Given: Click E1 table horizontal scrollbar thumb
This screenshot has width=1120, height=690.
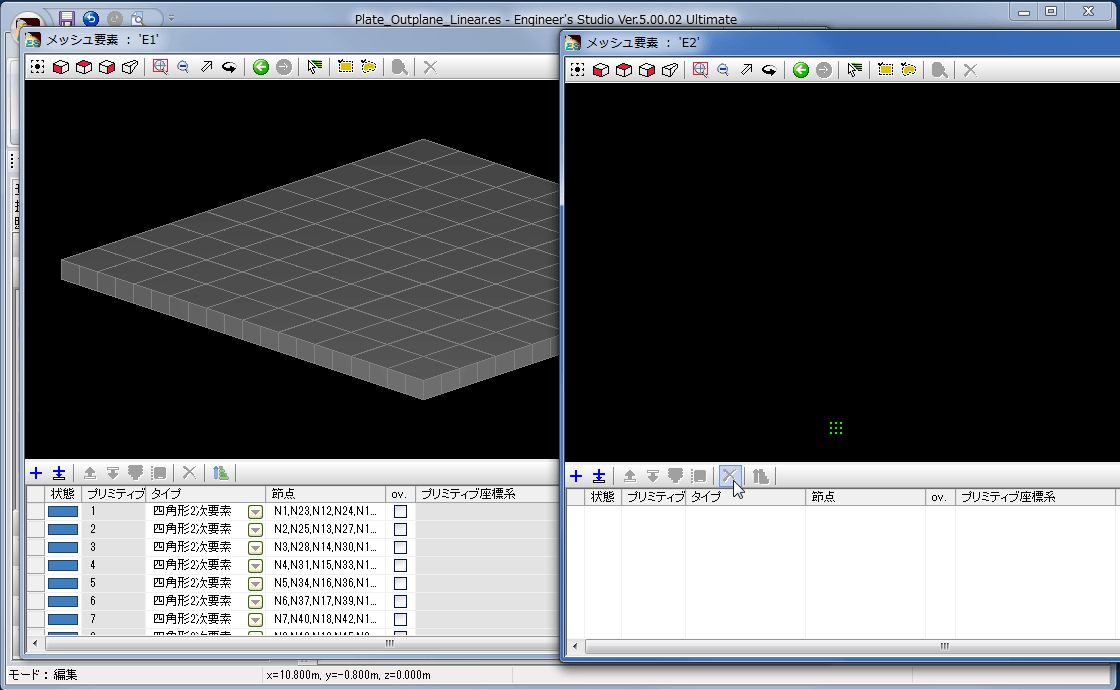Looking at the screenshot, I should [x=388, y=644].
